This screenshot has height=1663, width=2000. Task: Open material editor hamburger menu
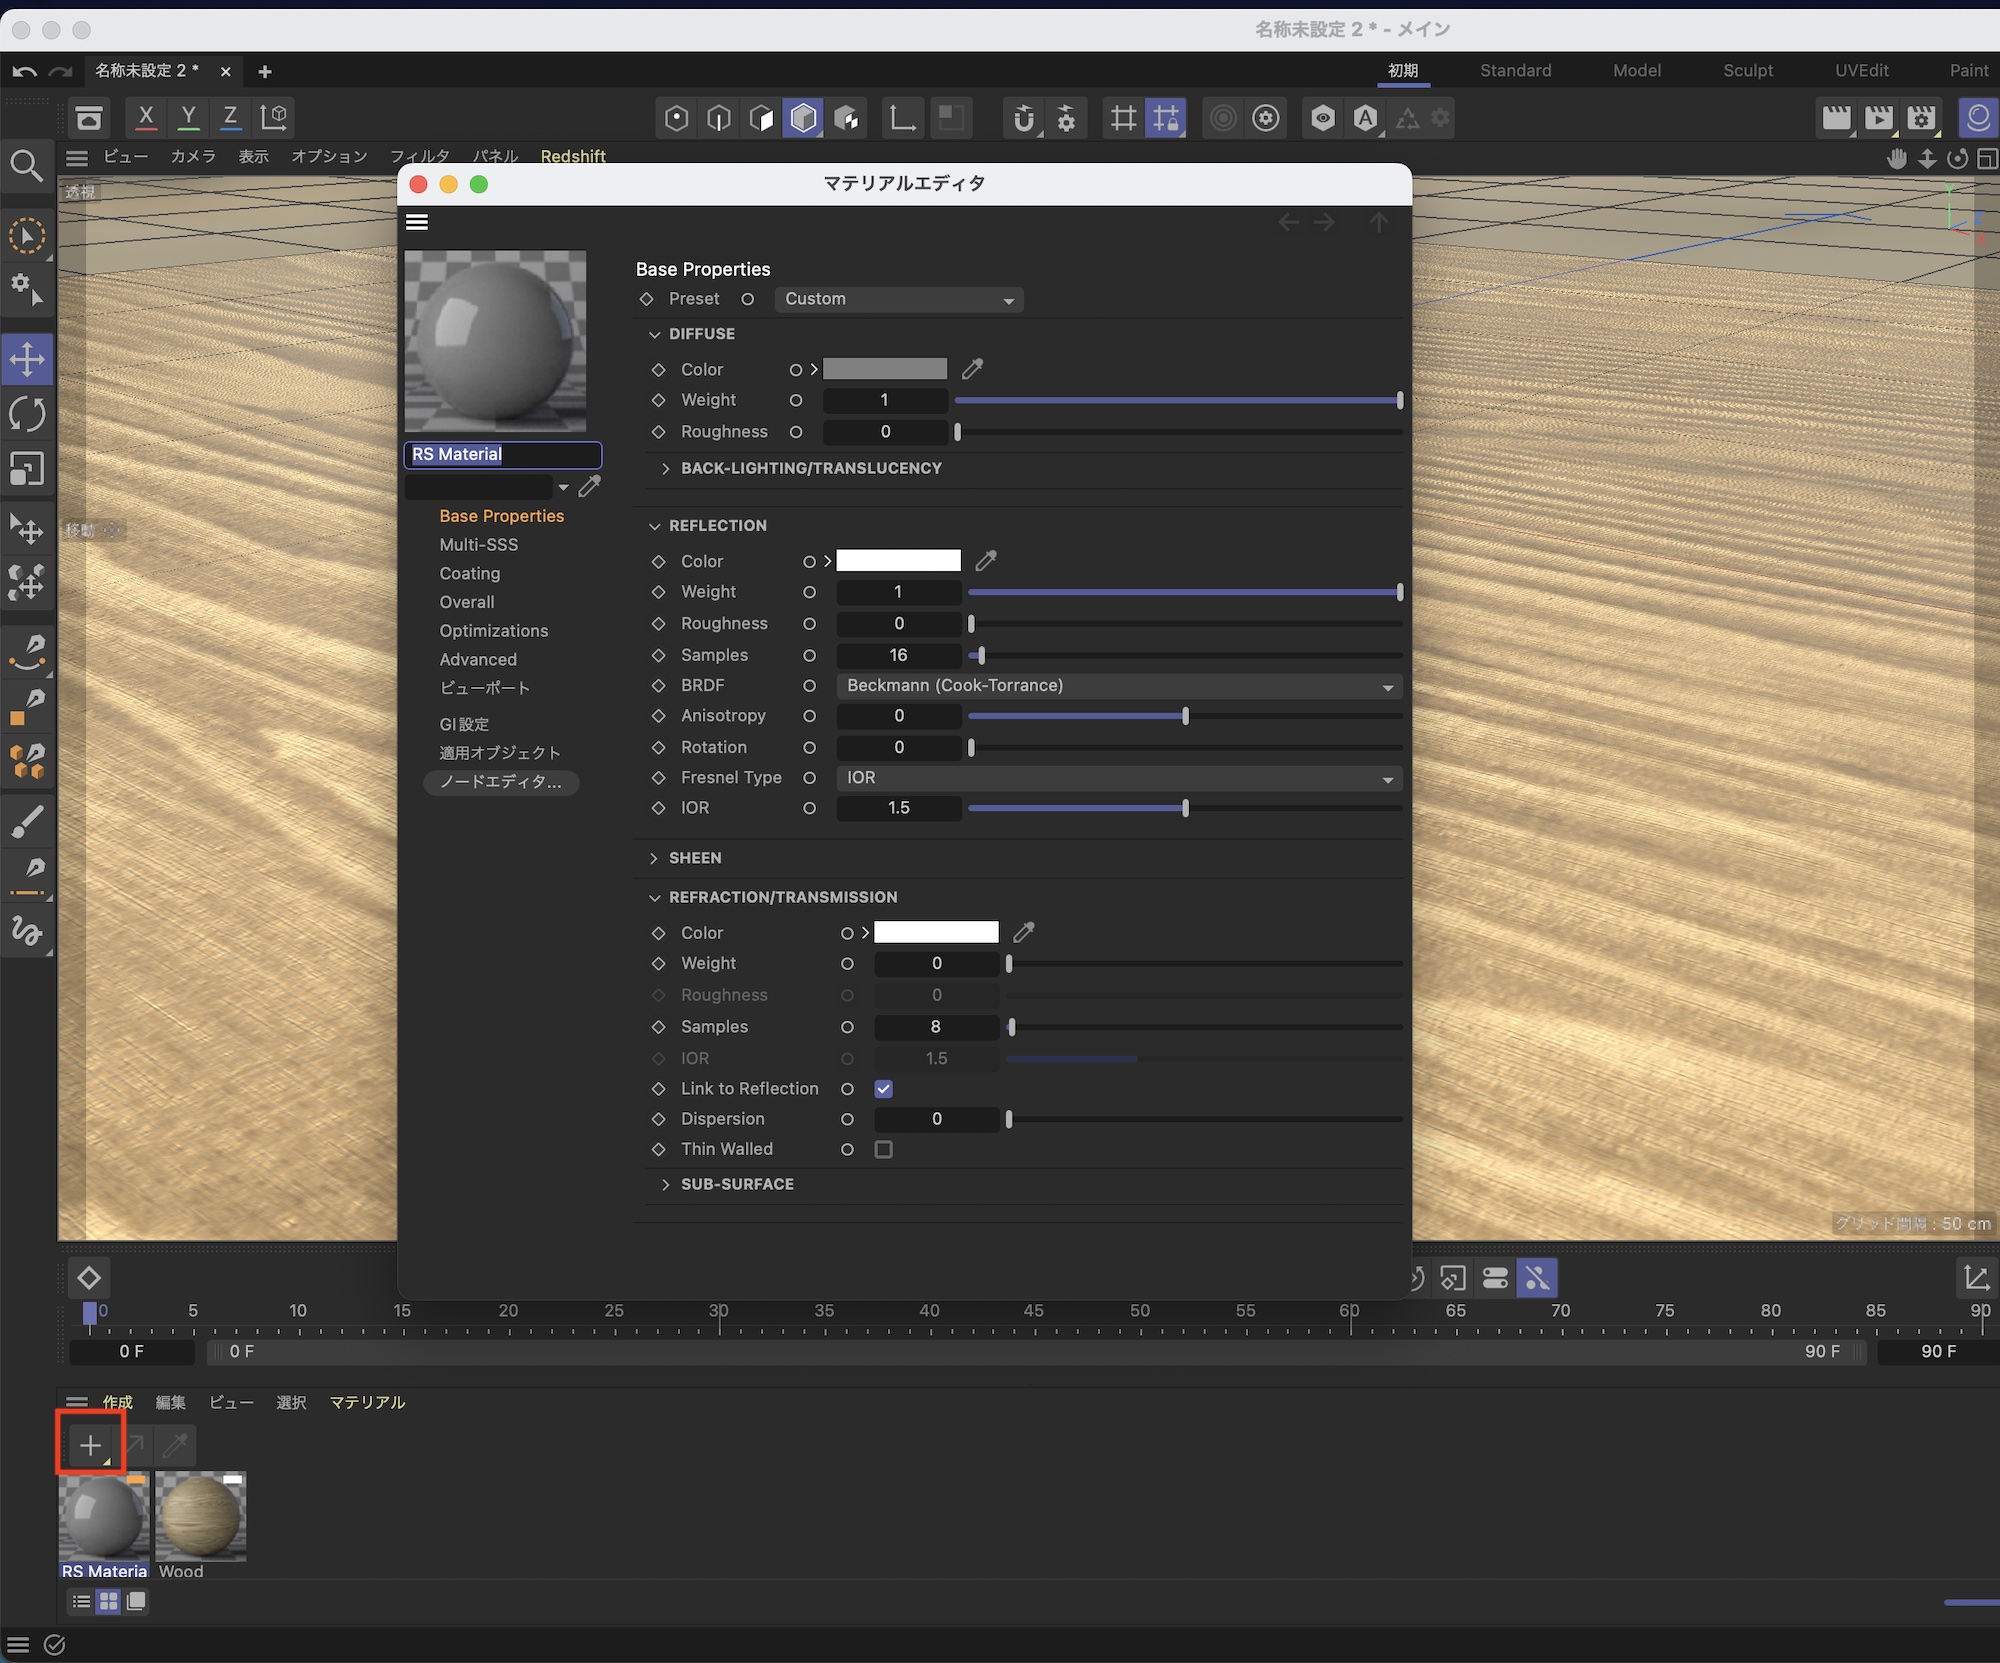point(417,222)
